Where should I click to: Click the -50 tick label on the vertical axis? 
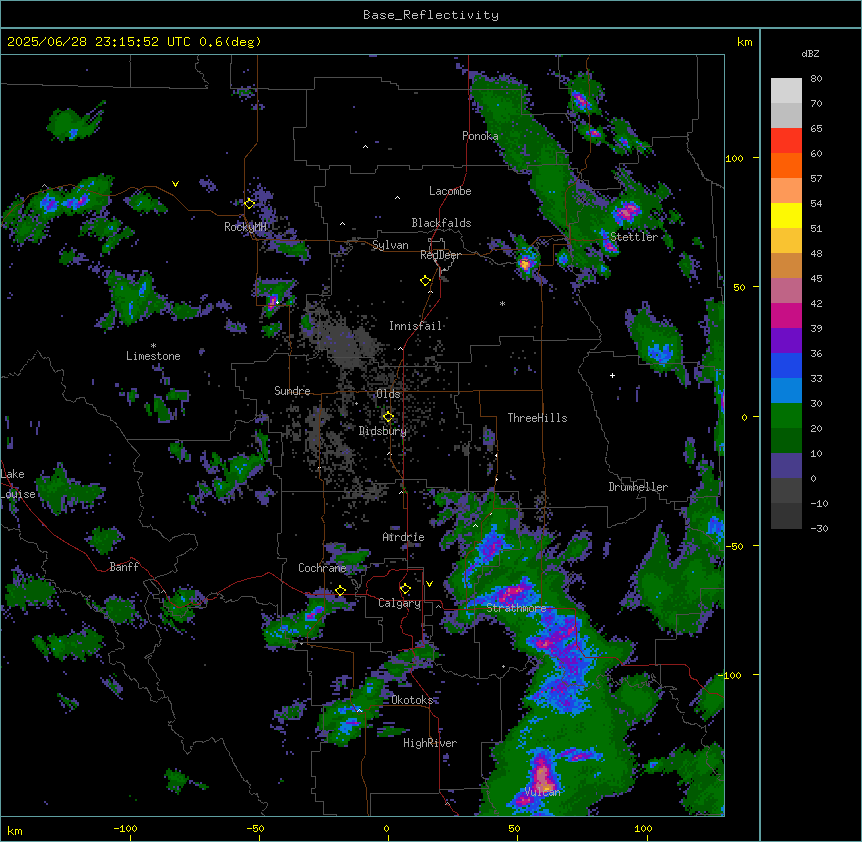(x=734, y=546)
